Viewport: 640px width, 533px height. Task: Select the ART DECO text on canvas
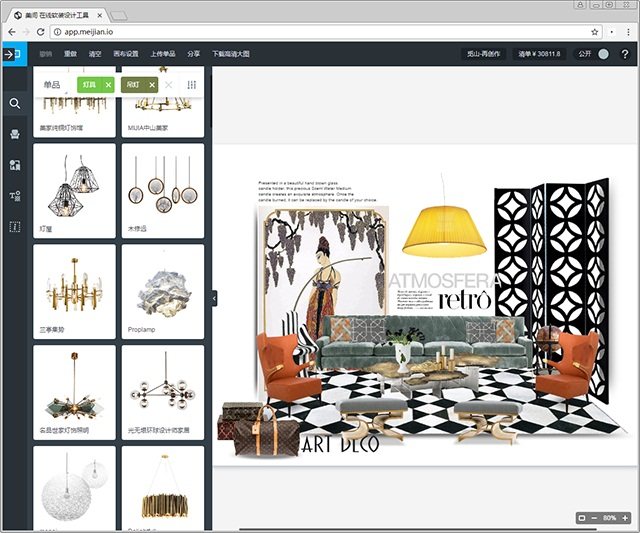coord(340,444)
